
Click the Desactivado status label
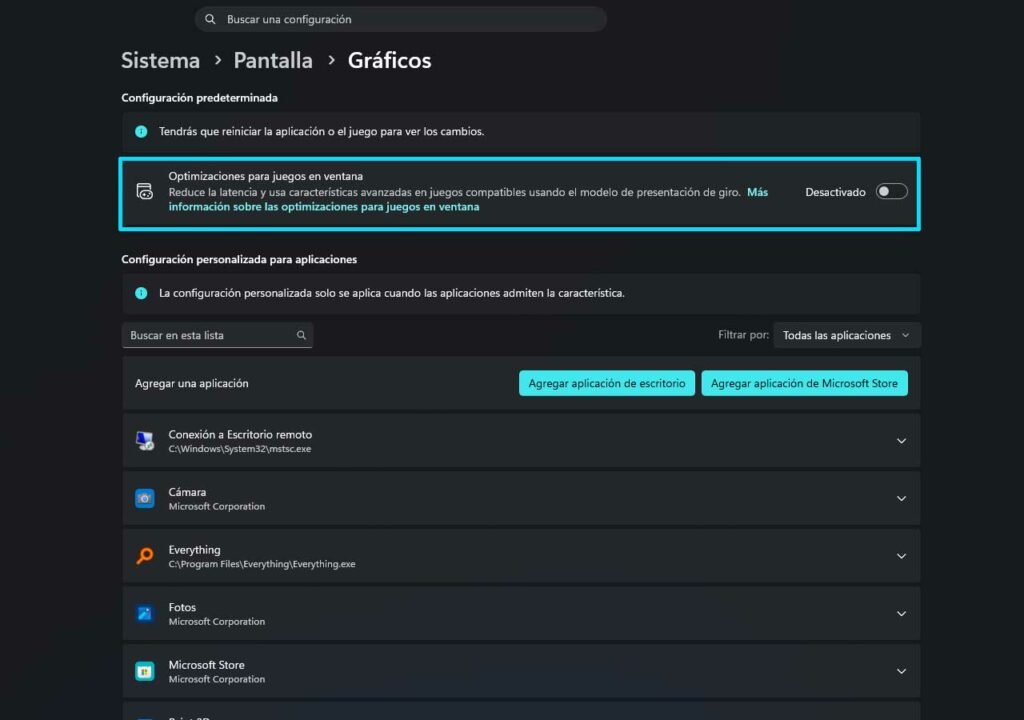click(835, 192)
